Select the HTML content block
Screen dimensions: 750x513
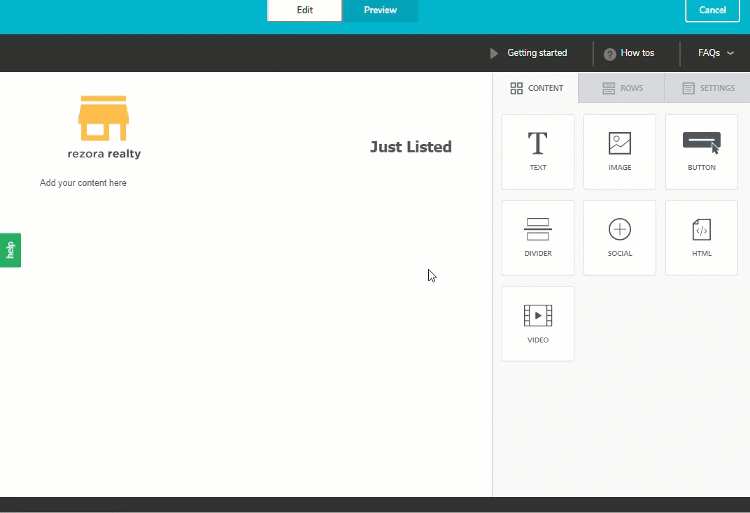point(701,238)
